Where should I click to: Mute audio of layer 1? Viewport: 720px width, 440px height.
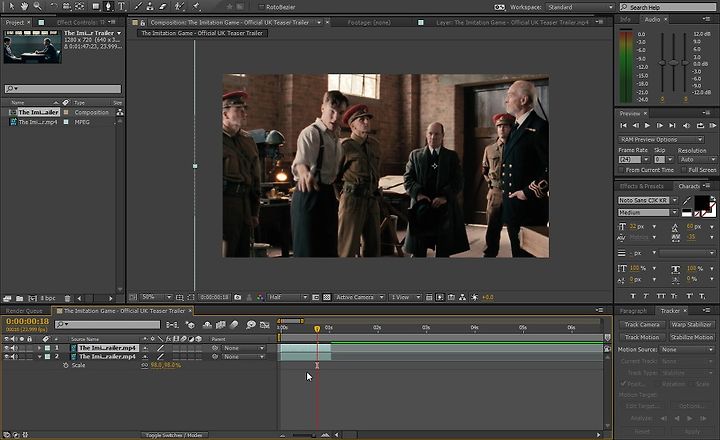tap(14, 348)
